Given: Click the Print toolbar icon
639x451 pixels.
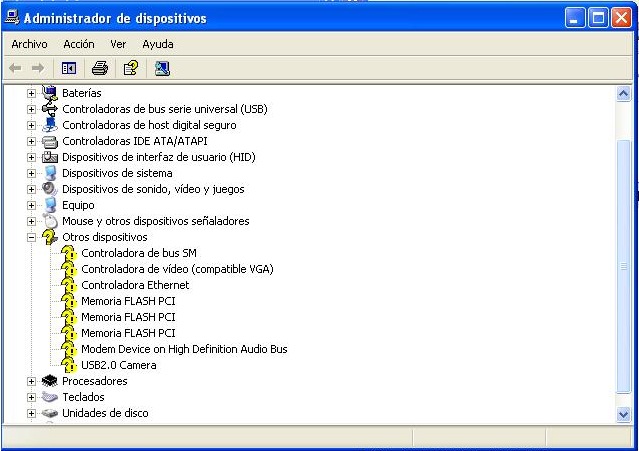Looking at the screenshot, I should (x=100, y=68).
